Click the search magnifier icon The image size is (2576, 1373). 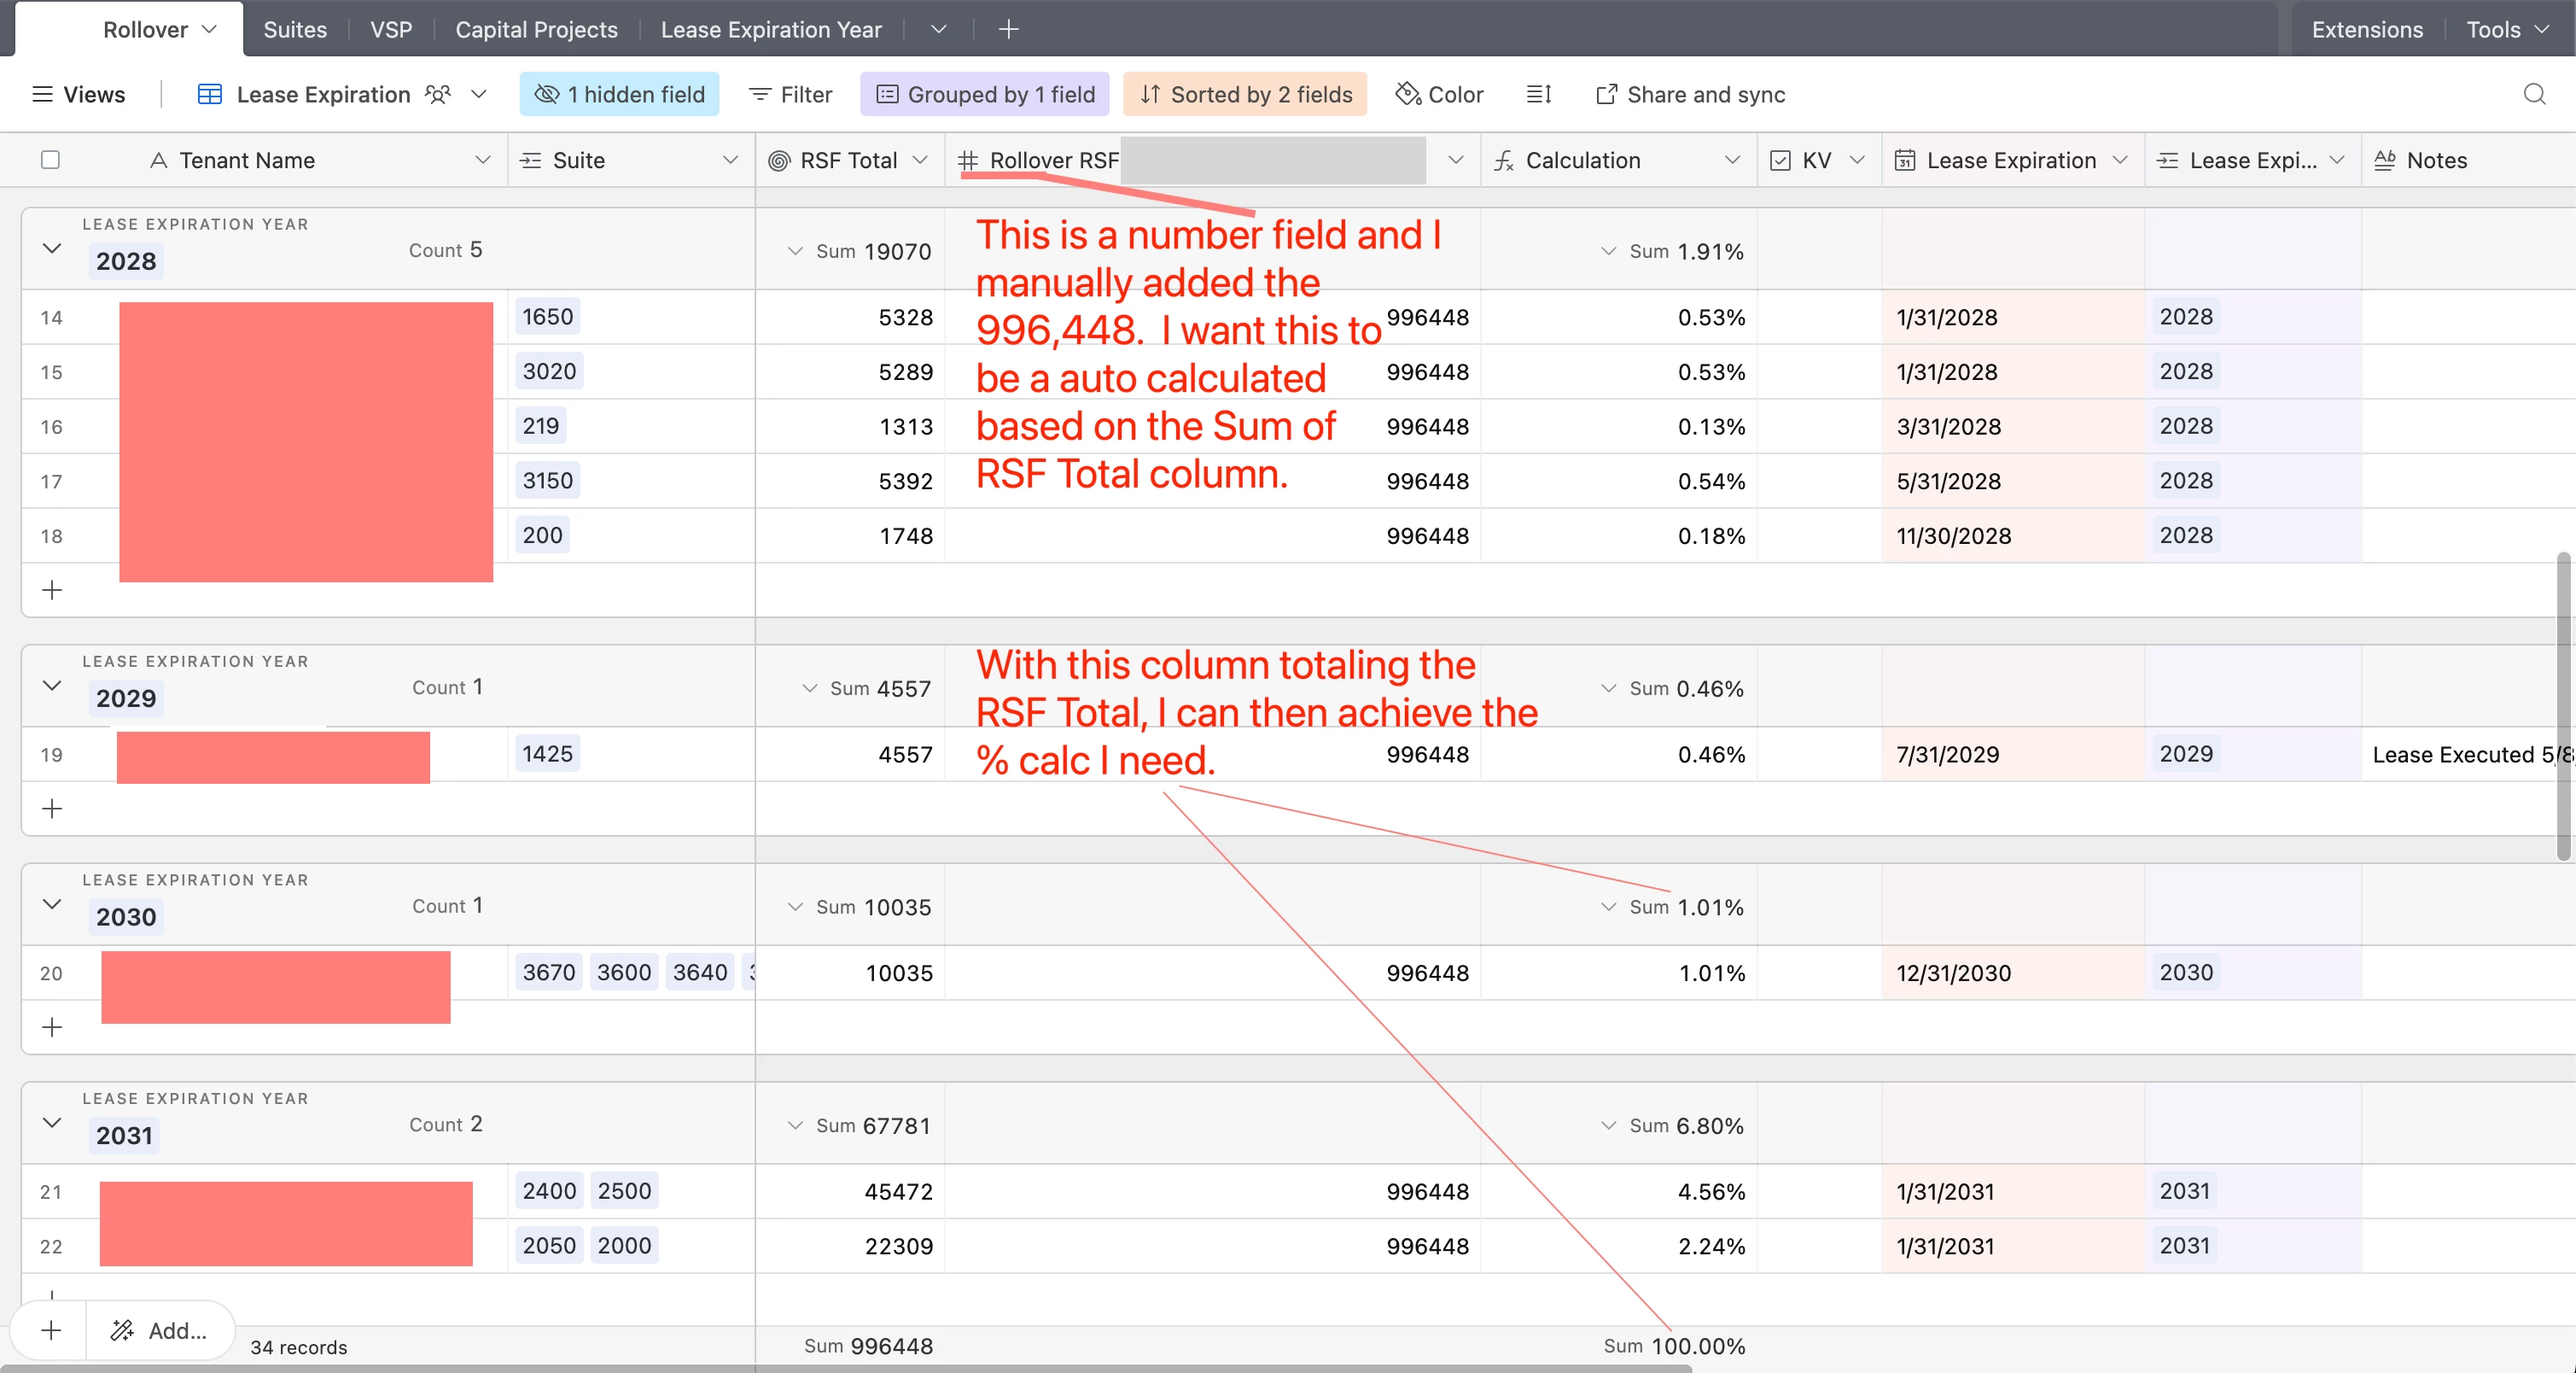coord(2533,94)
